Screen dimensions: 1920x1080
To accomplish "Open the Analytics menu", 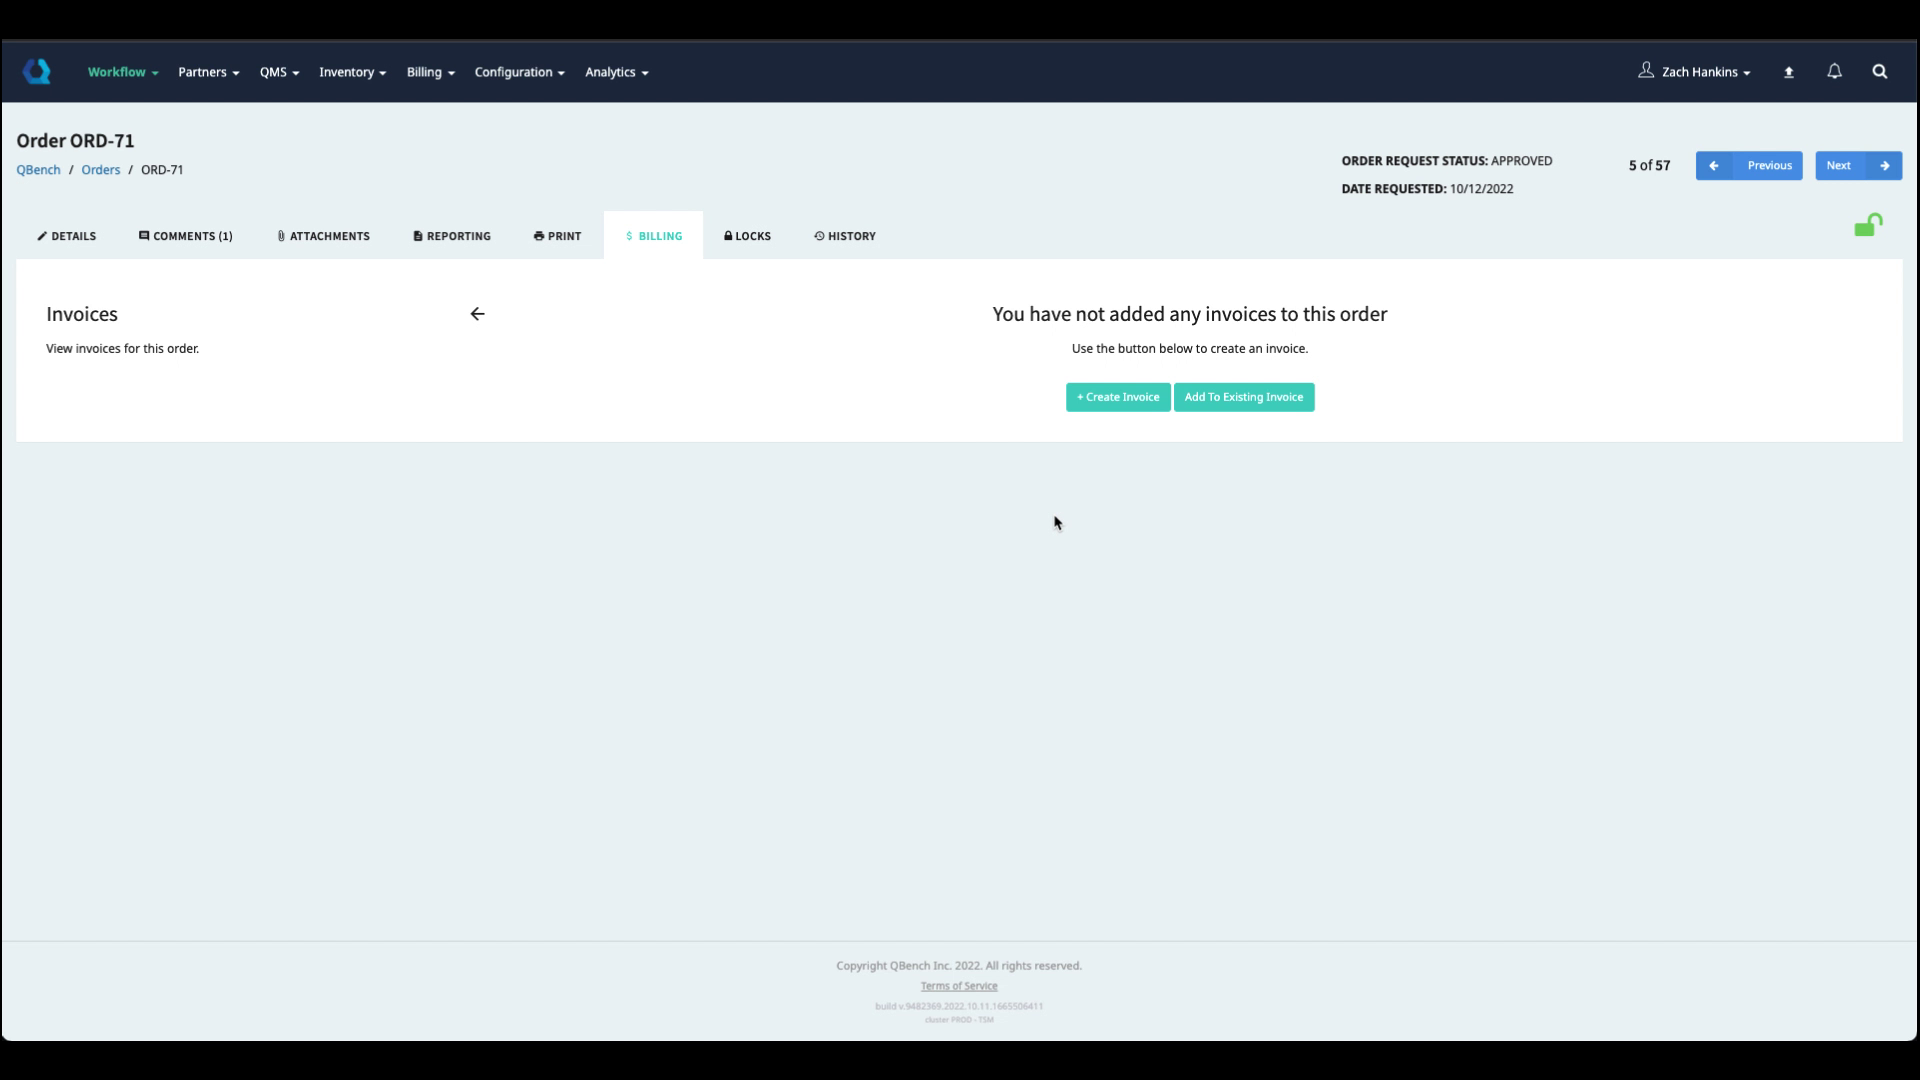I will coord(616,72).
